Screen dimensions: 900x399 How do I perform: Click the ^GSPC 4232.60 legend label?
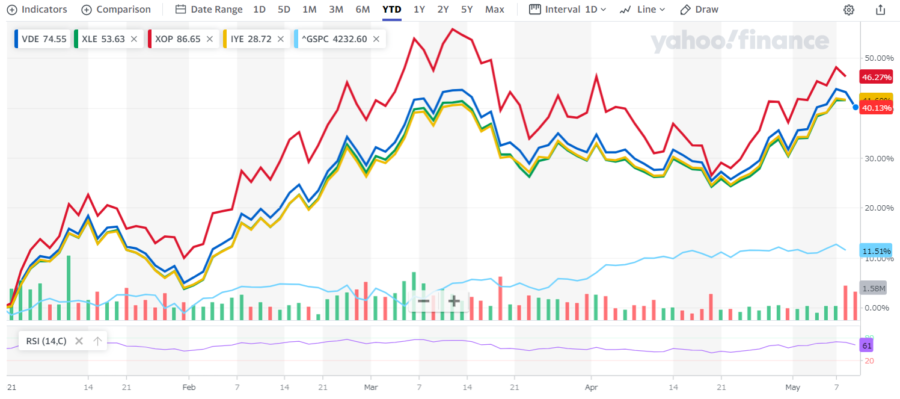pyautogui.click(x=335, y=39)
